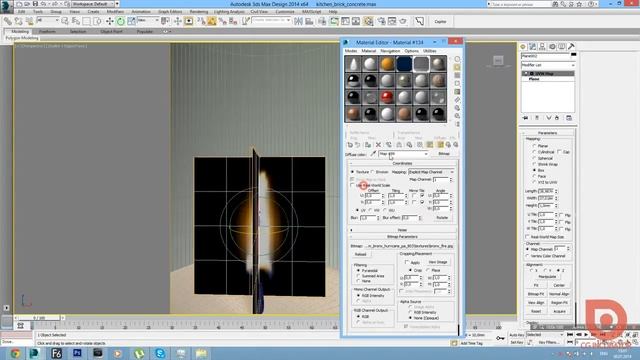Open Utilities menu in Material Editor
The height and width of the screenshot is (360, 640).
(x=429, y=51)
